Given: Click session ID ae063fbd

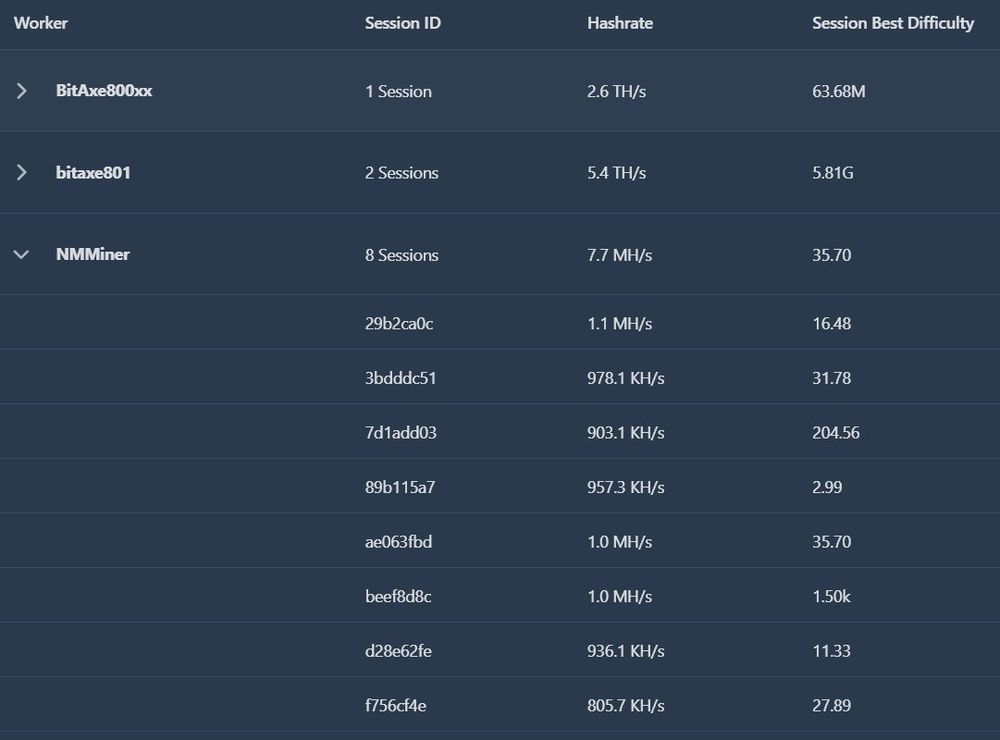Looking at the screenshot, I should click(399, 542).
